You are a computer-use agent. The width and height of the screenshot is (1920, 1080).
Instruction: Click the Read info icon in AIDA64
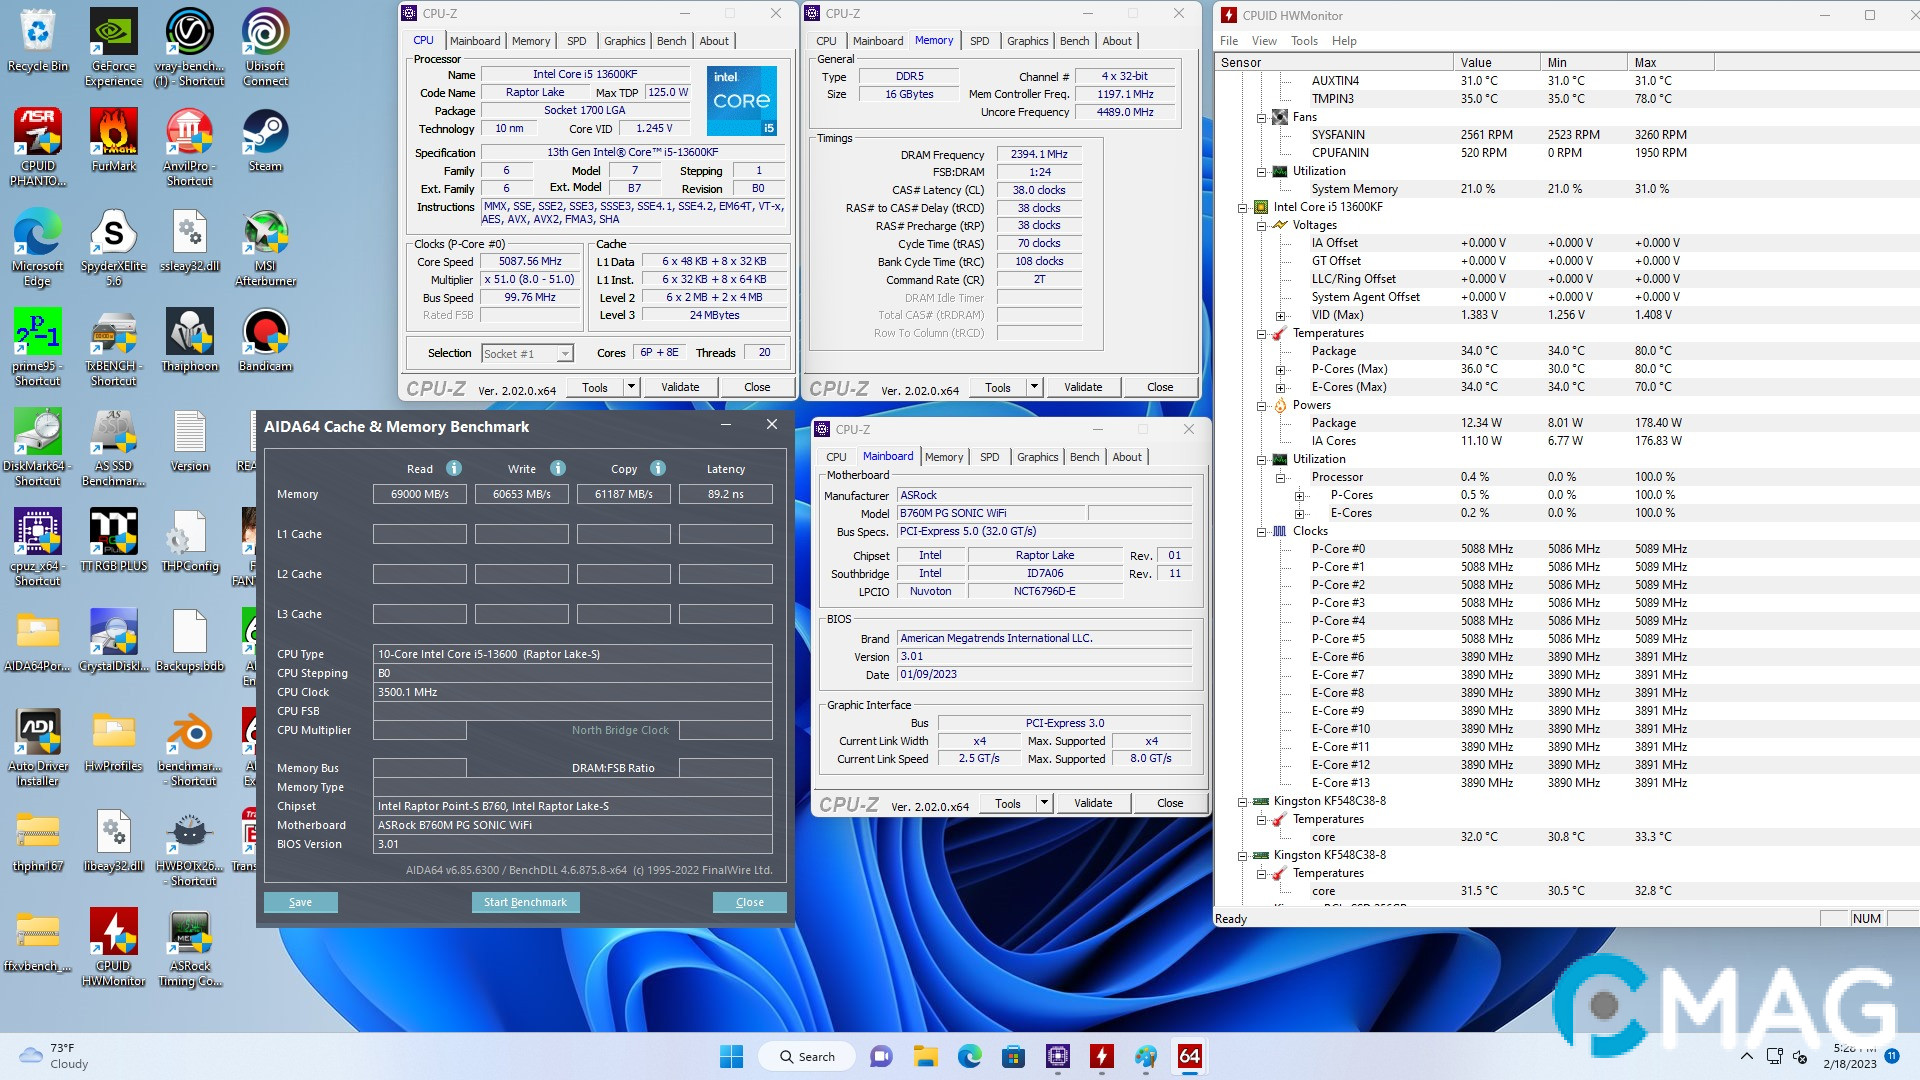click(454, 468)
